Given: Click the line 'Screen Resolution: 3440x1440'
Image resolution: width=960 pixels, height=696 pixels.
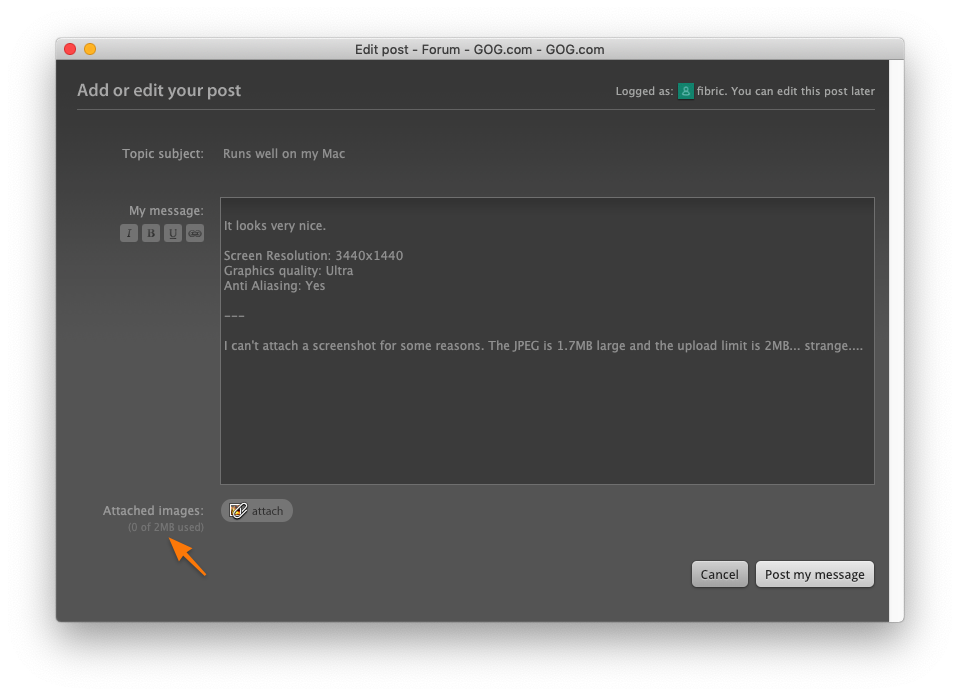Looking at the screenshot, I should point(313,256).
